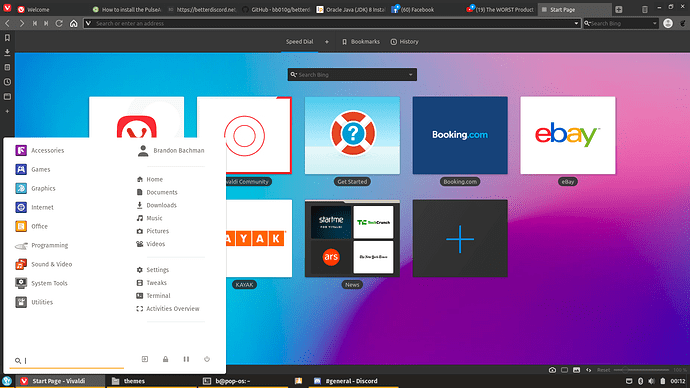Screen dimensions: 690x388
Task: Suspend the system via pause icon
Action: click(x=186, y=359)
